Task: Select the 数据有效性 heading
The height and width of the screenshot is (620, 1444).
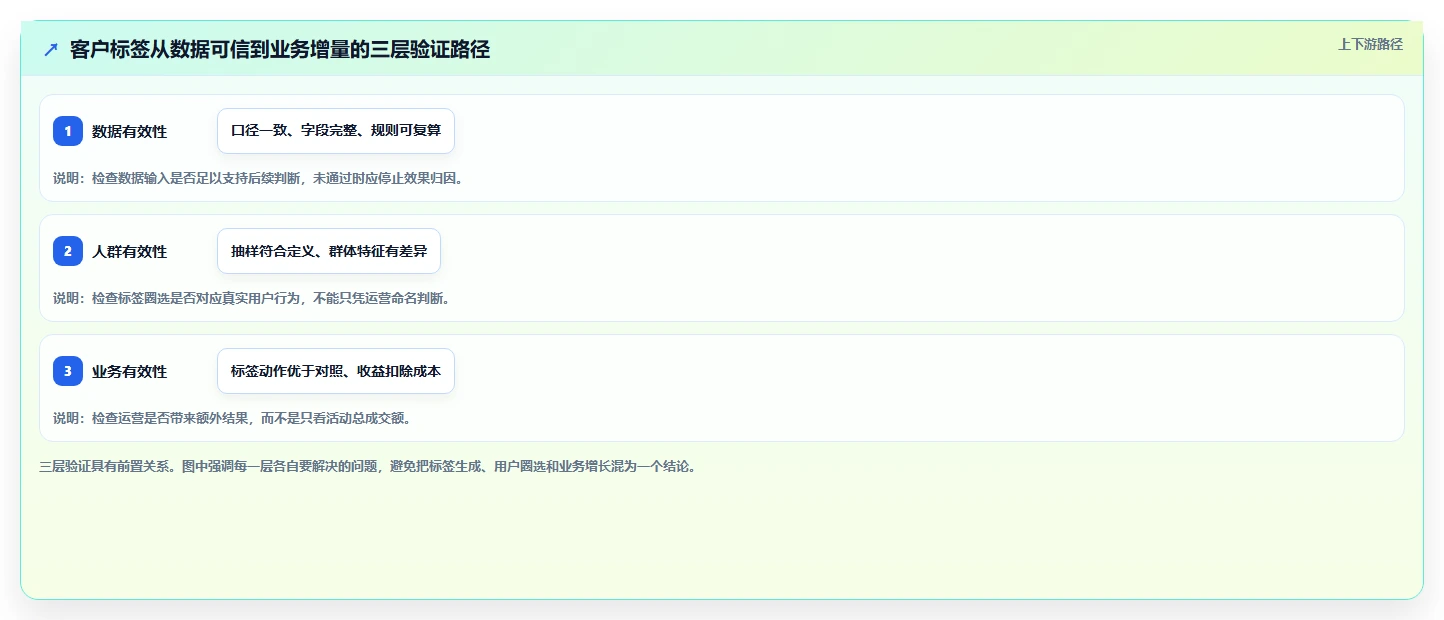Action: click(x=129, y=131)
